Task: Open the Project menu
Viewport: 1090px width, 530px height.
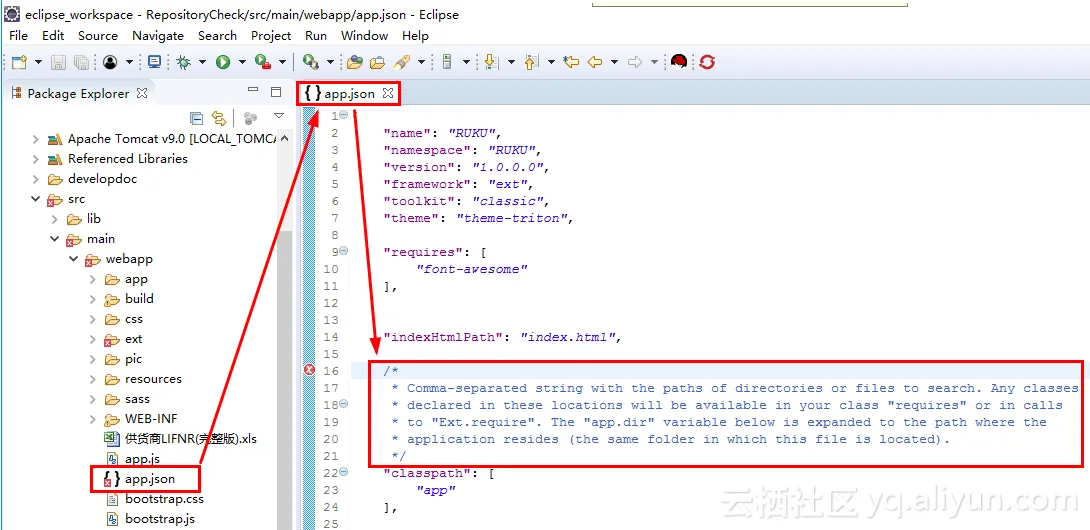Action: (271, 35)
